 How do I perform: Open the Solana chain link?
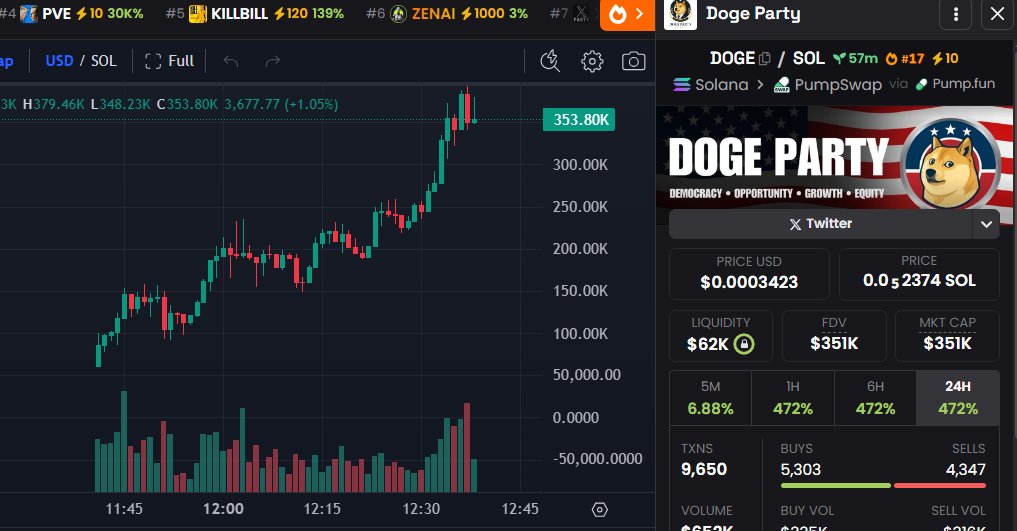[710, 85]
